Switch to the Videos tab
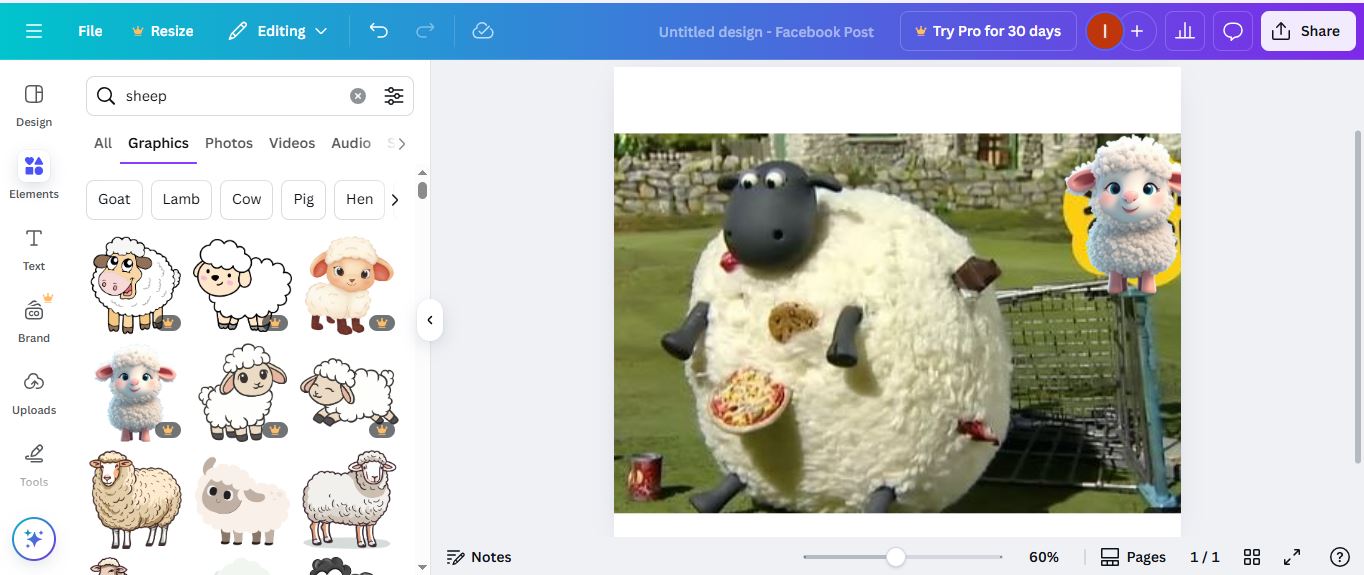 292,143
